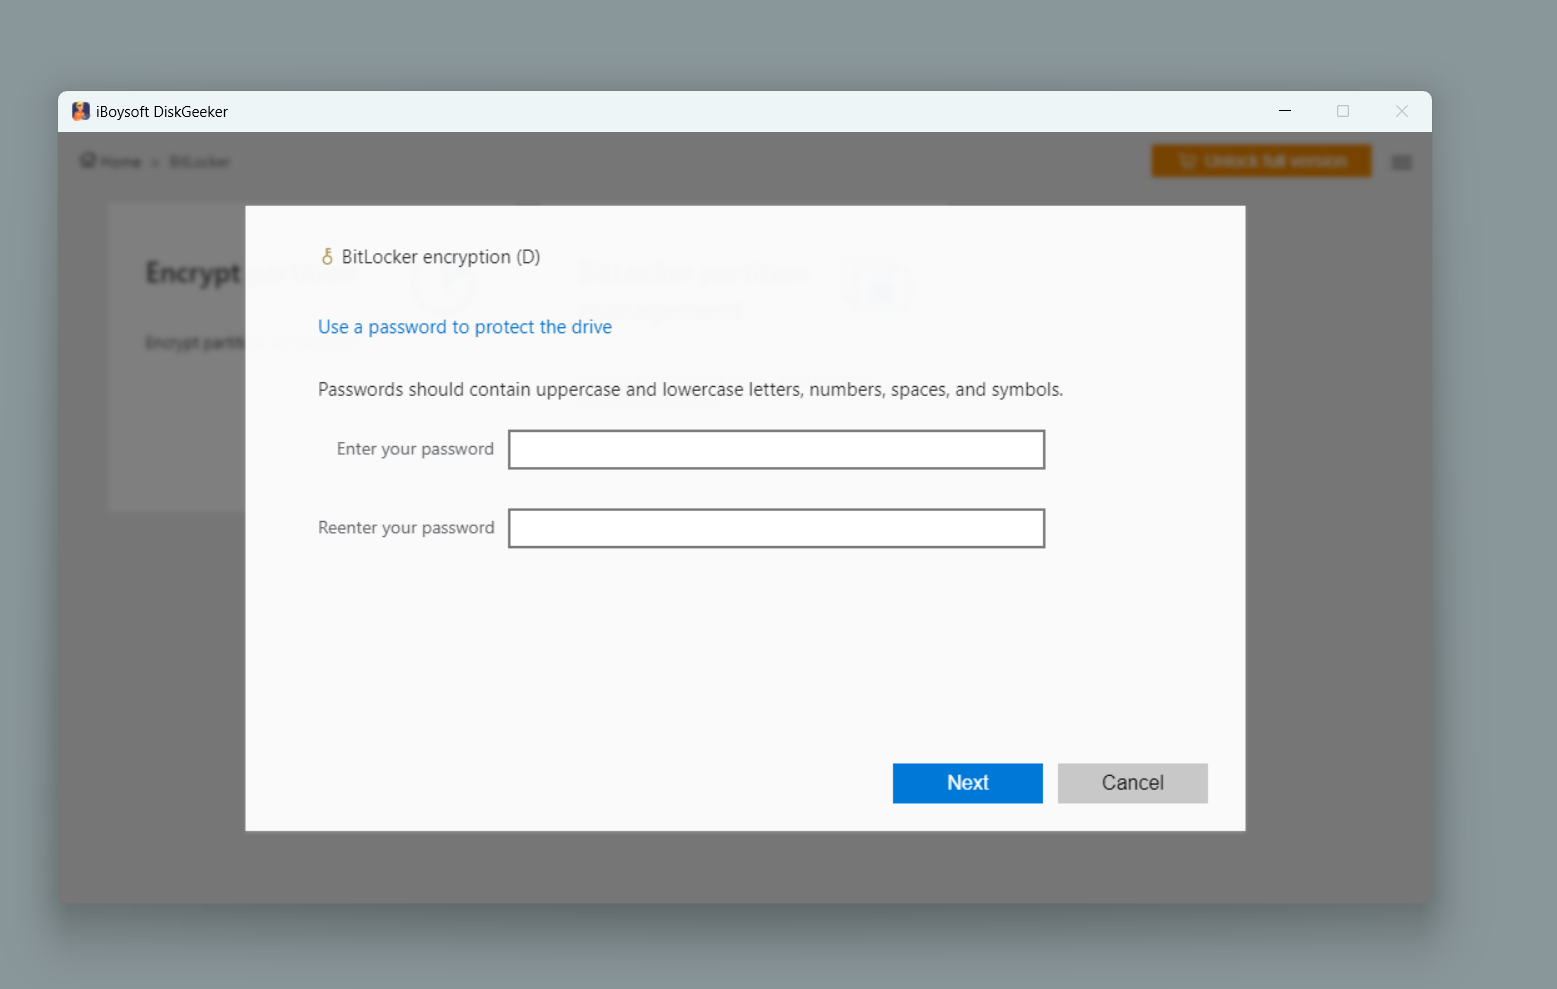Close the iBoysoft DiskGeeker window
Image resolution: width=1557 pixels, height=989 pixels.
(x=1402, y=111)
